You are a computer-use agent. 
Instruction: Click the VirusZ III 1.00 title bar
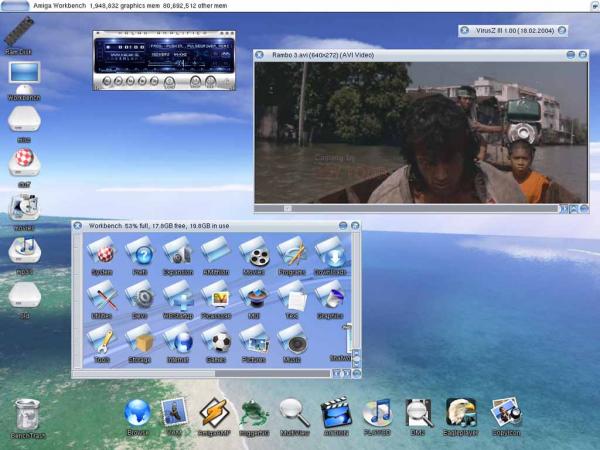515,31
